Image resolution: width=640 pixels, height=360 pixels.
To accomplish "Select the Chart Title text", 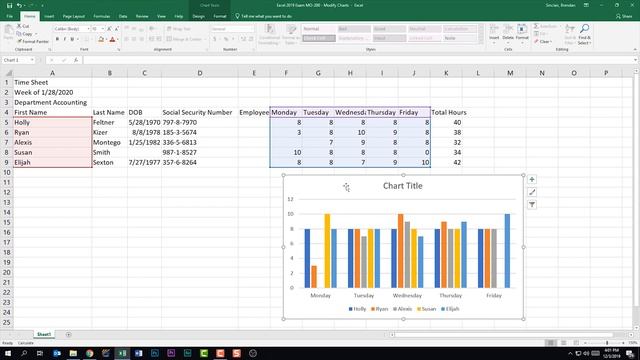I will coord(402,186).
